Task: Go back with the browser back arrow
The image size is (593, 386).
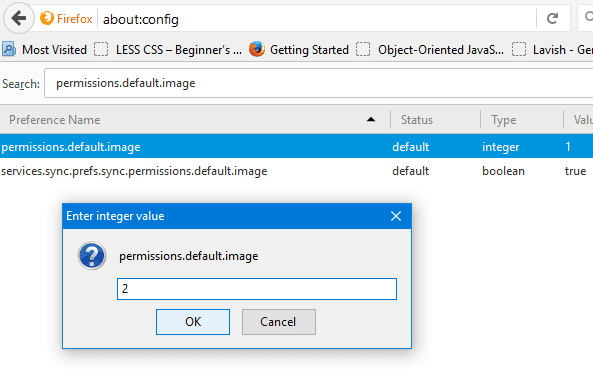Action: point(19,18)
